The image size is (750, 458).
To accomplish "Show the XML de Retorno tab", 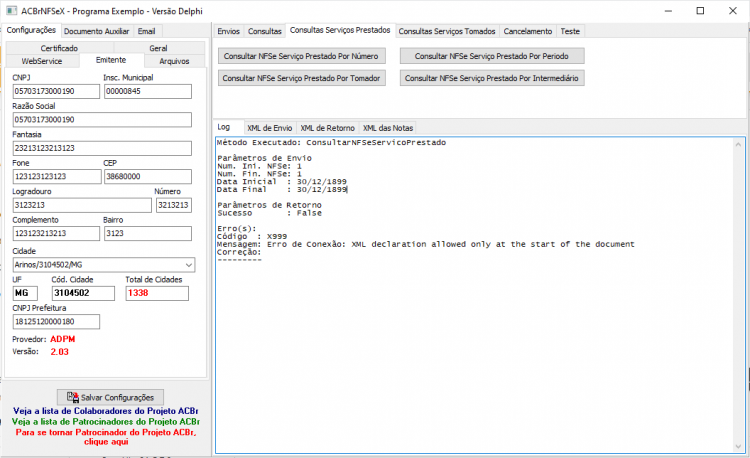I will pos(328,128).
